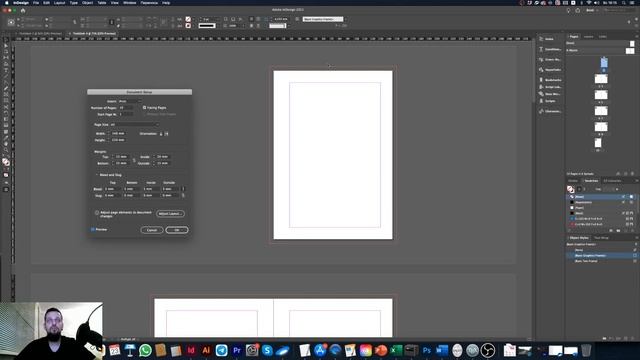Switch to the Pages panel tab
This screenshot has width=640, height=360.
(574, 37)
